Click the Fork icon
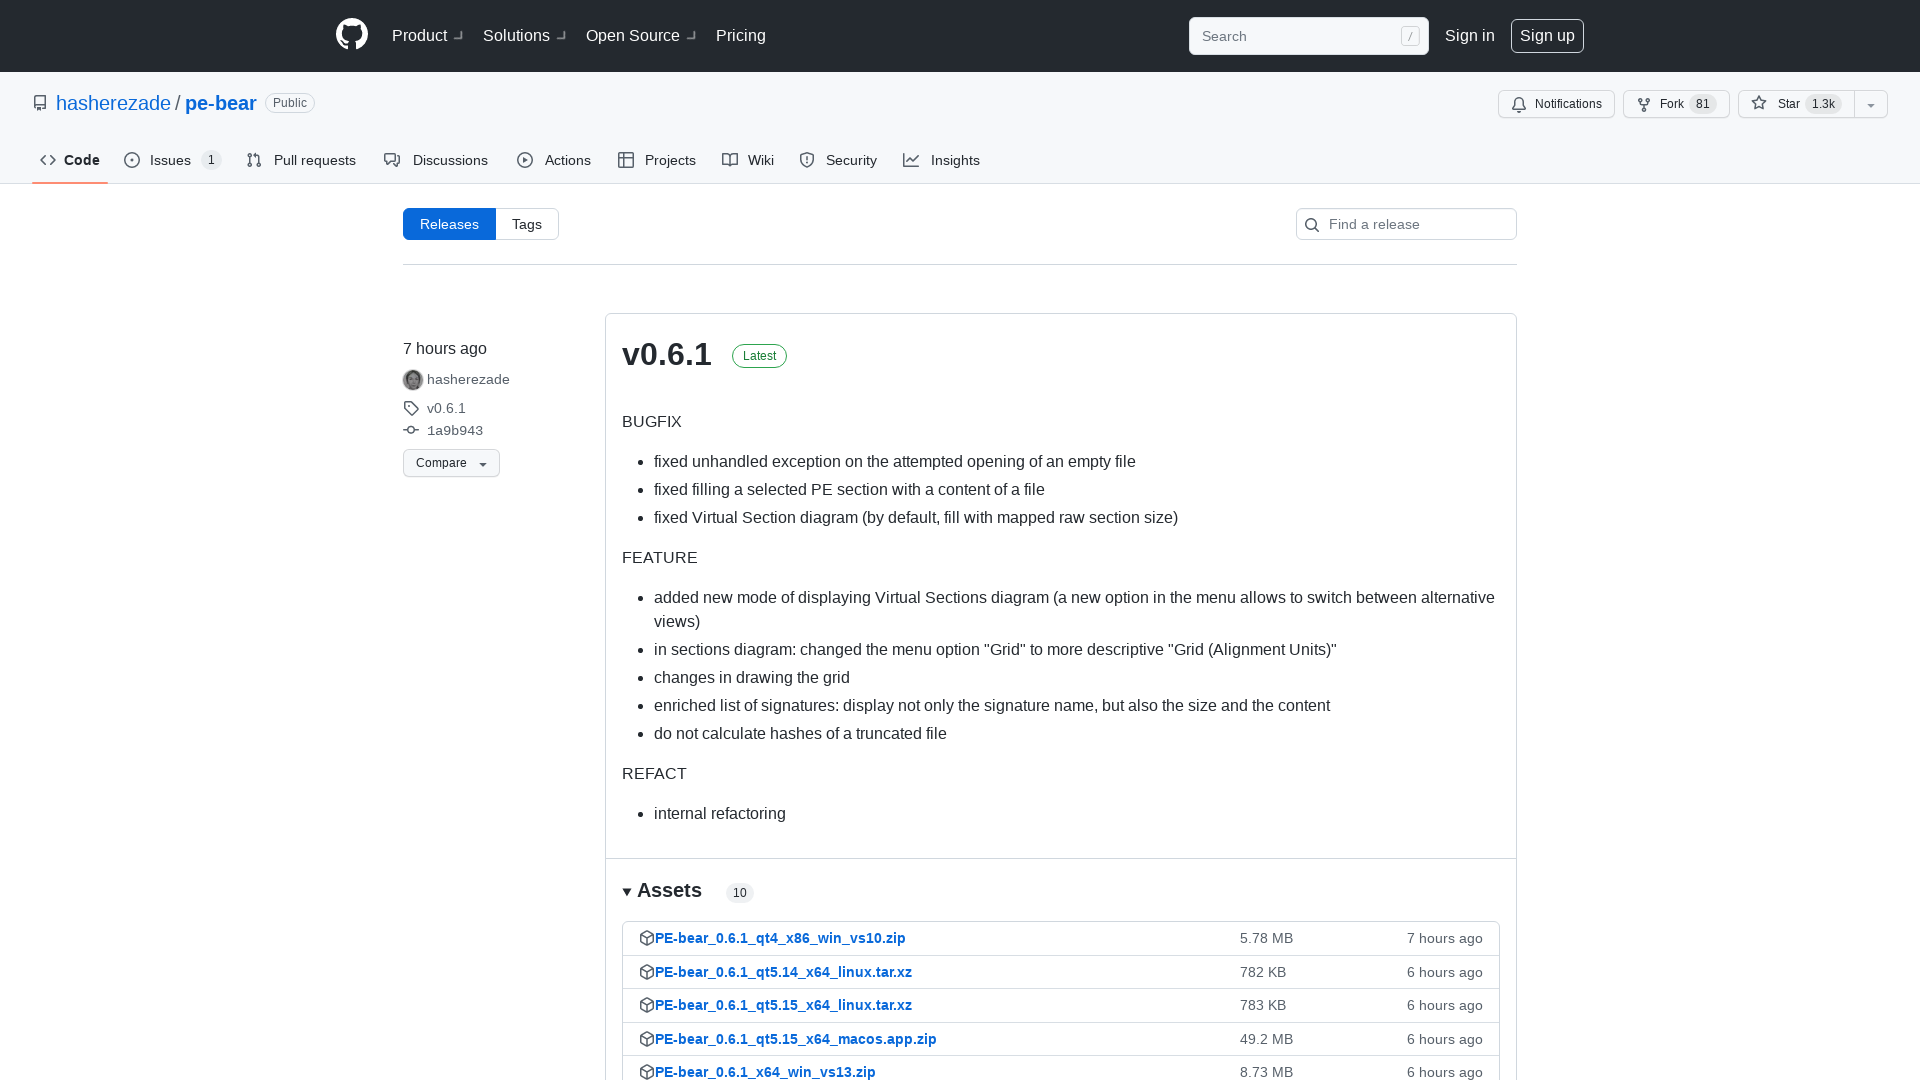The height and width of the screenshot is (1080, 1920). coord(1644,104)
